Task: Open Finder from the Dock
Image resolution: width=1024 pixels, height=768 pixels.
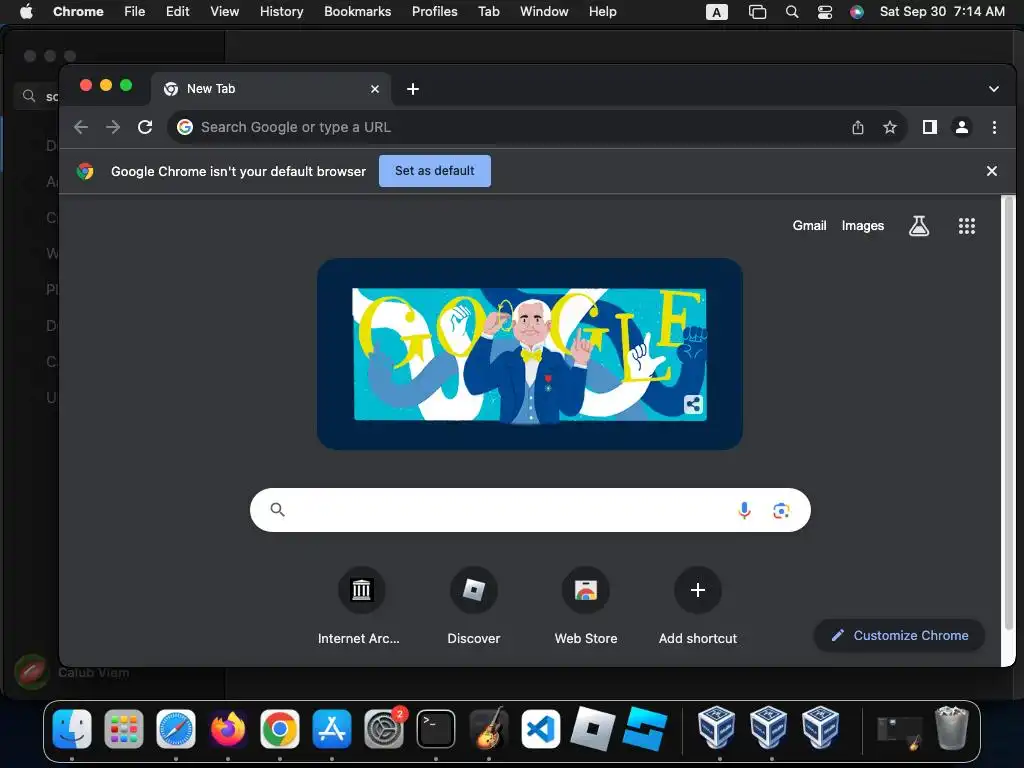Action: (x=72, y=728)
